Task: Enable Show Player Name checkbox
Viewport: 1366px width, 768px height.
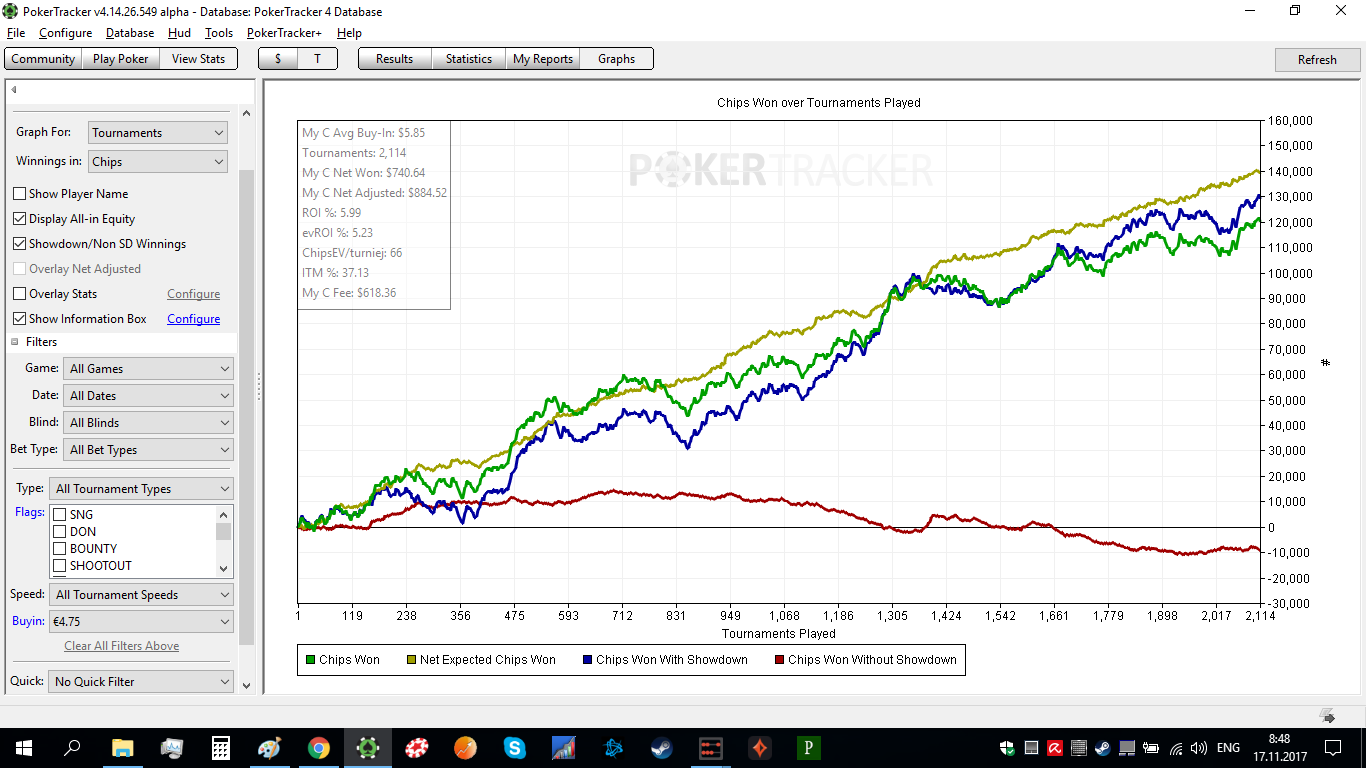Action: tap(19, 194)
